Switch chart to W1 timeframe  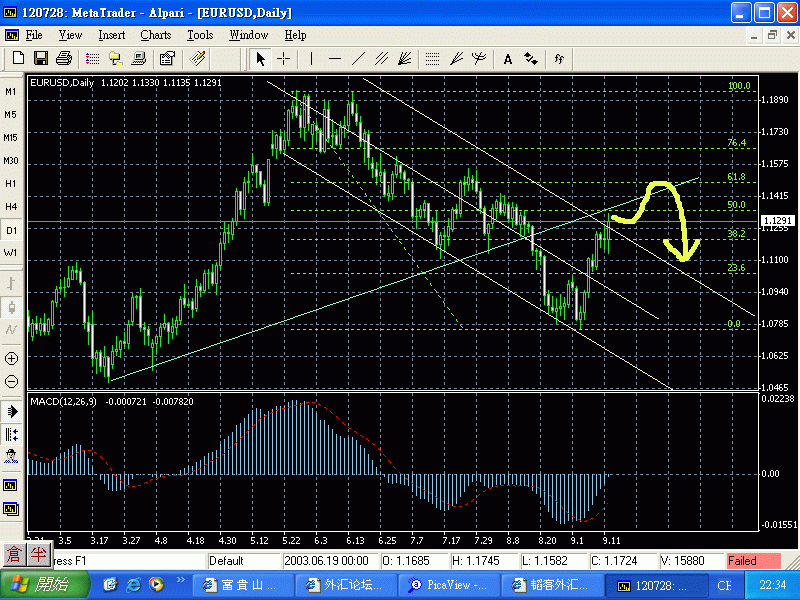click(x=11, y=253)
